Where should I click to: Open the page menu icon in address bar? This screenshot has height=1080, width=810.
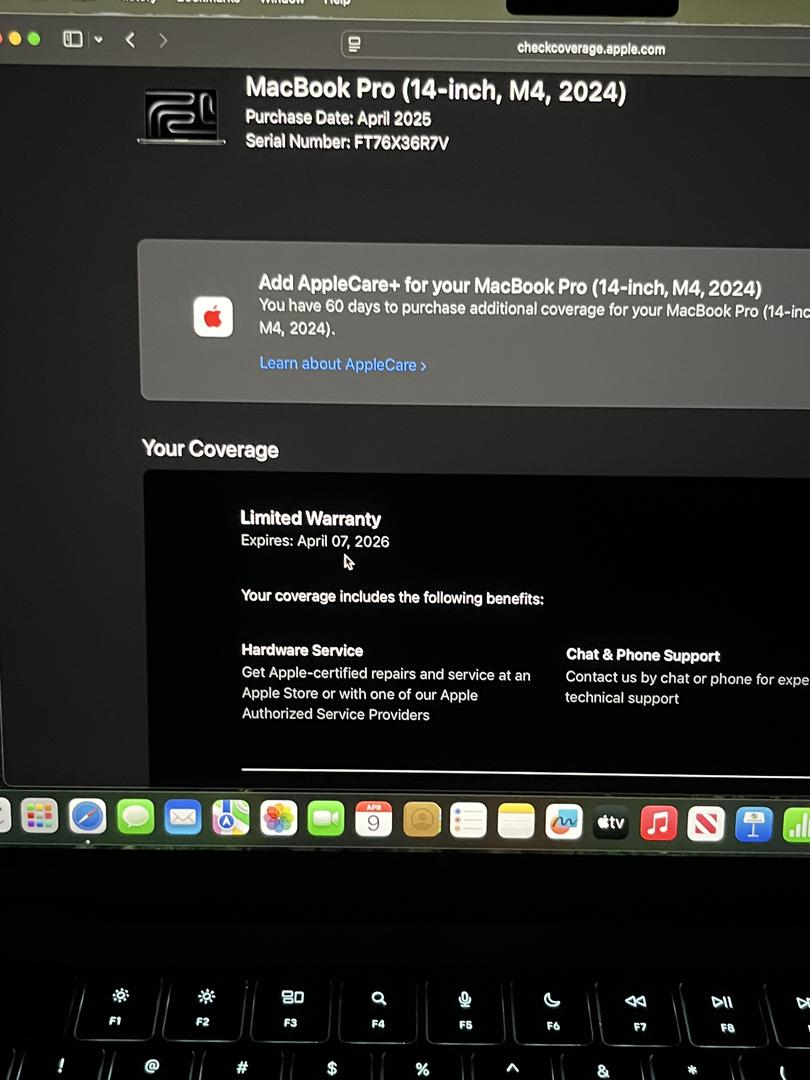tap(355, 45)
